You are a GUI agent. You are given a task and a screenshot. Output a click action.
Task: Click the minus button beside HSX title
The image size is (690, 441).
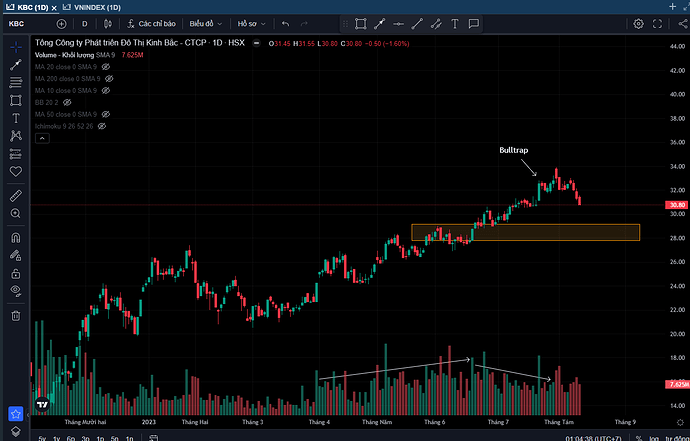pos(256,43)
